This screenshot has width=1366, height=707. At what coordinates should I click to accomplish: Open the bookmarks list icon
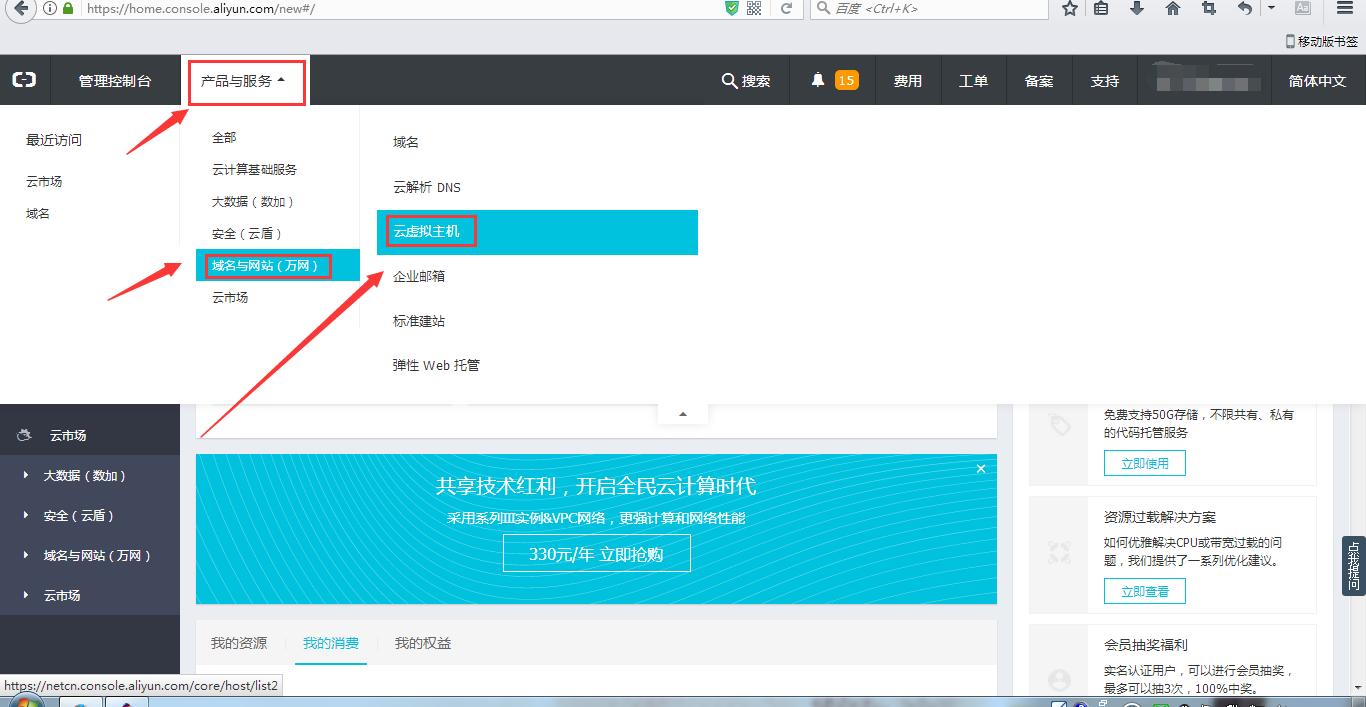[x=1101, y=8]
